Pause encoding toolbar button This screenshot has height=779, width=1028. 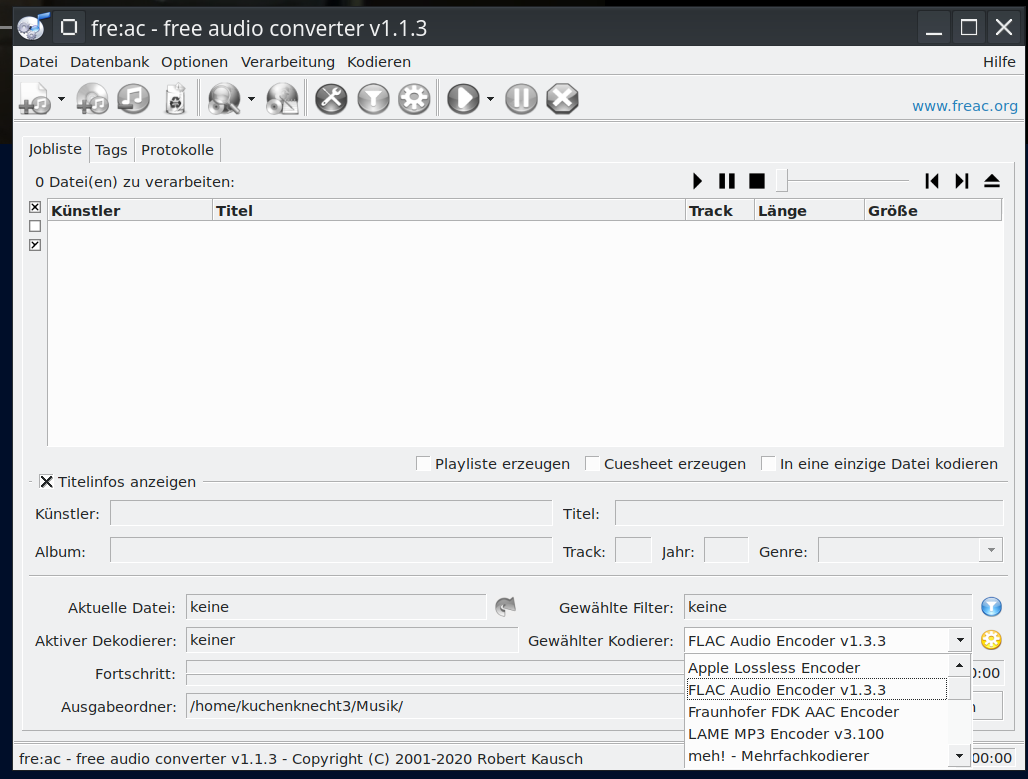(521, 99)
